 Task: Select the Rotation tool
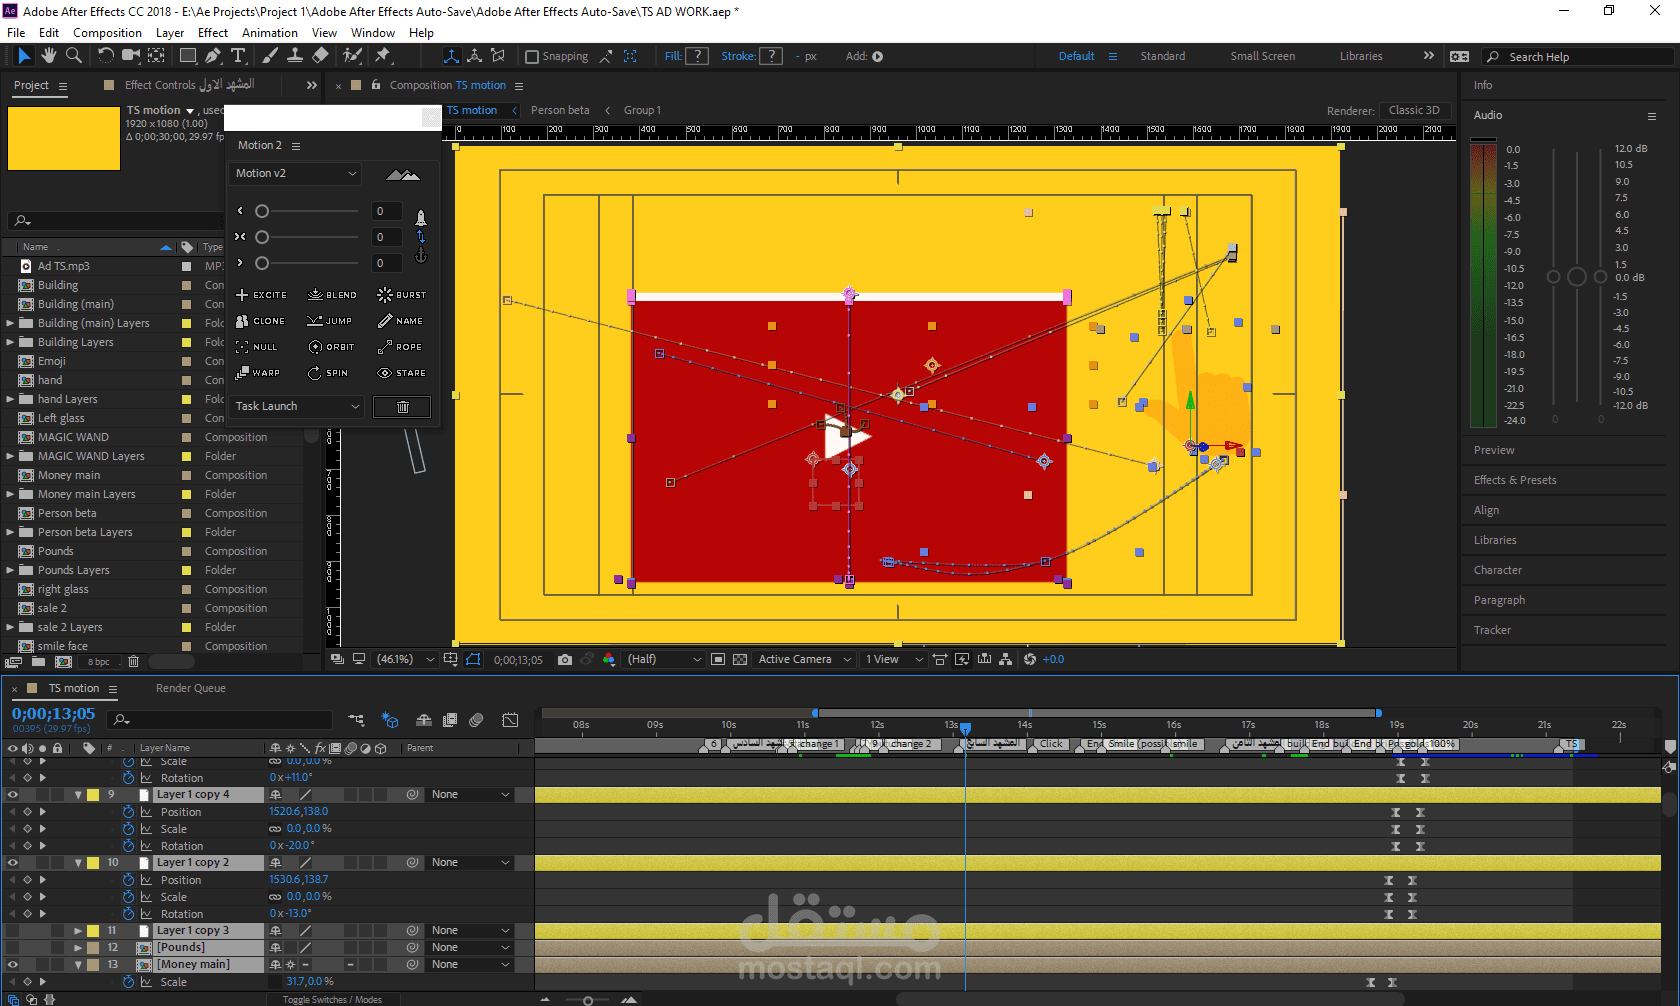tap(106, 56)
